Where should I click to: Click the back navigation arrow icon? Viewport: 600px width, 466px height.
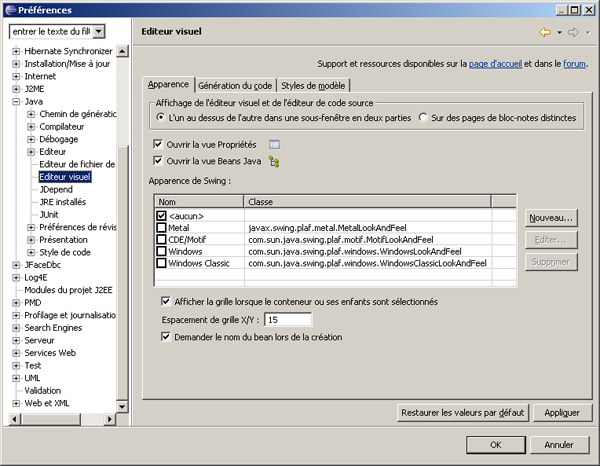[545, 33]
